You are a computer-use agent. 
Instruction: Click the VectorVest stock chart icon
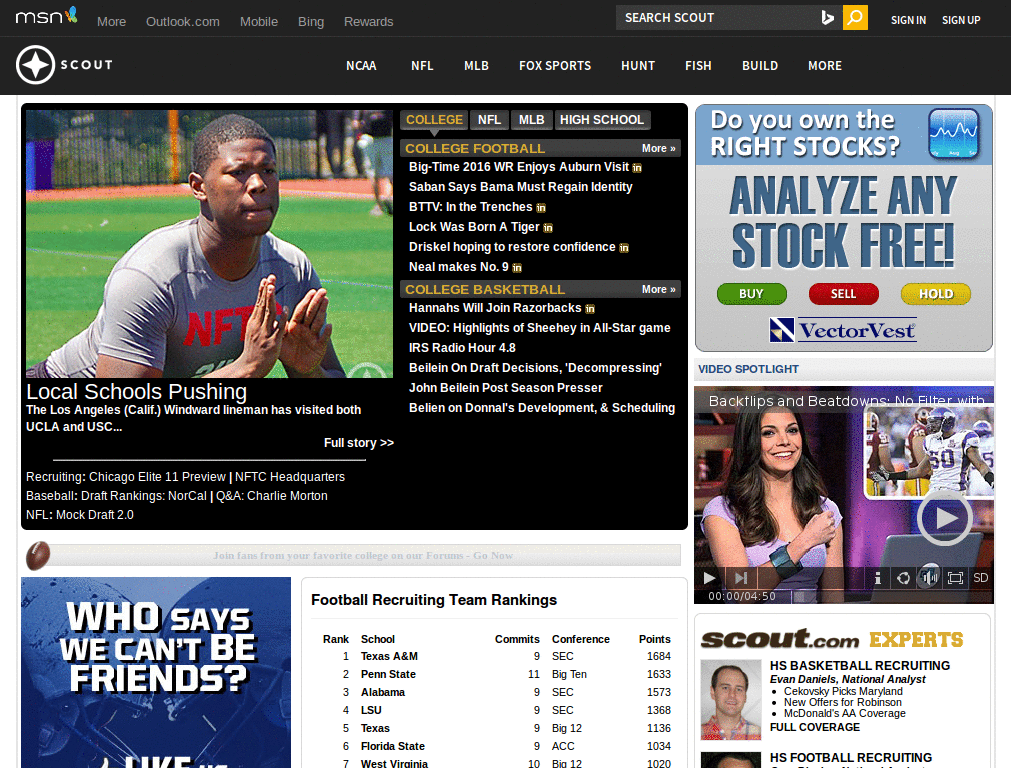pyautogui.click(x=954, y=135)
